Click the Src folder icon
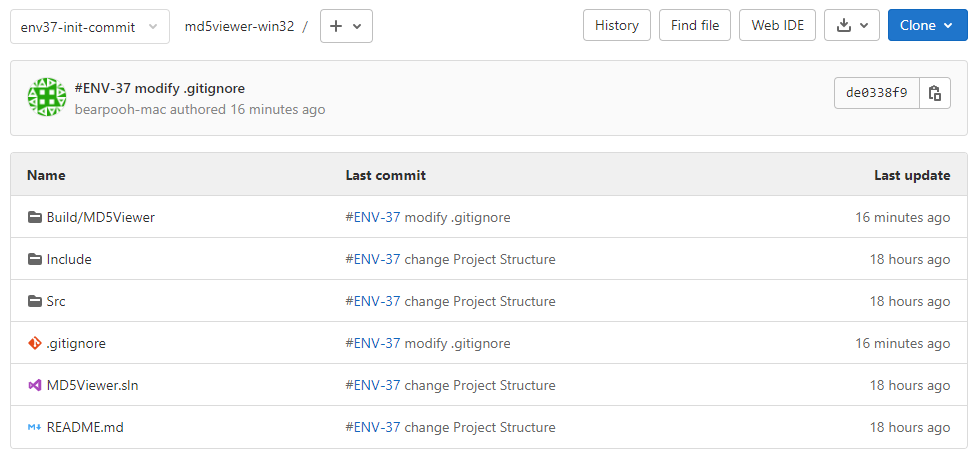Image resolution: width=973 pixels, height=455 pixels. [x=35, y=302]
